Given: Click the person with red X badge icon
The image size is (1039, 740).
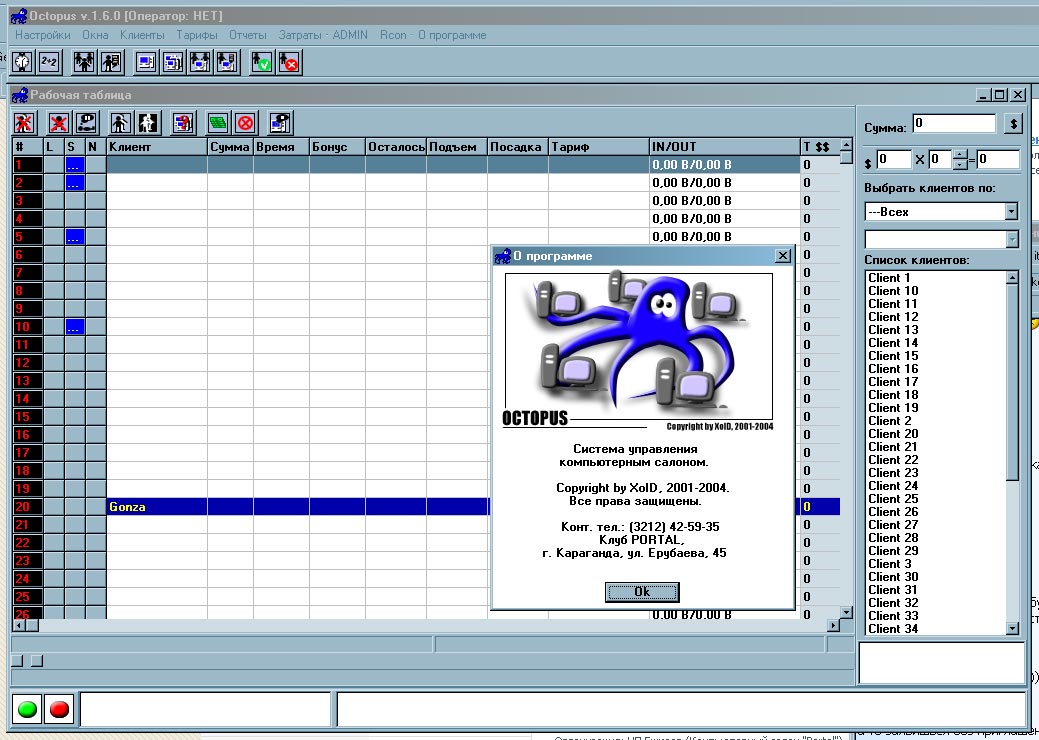Looking at the screenshot, I should 290,62.
